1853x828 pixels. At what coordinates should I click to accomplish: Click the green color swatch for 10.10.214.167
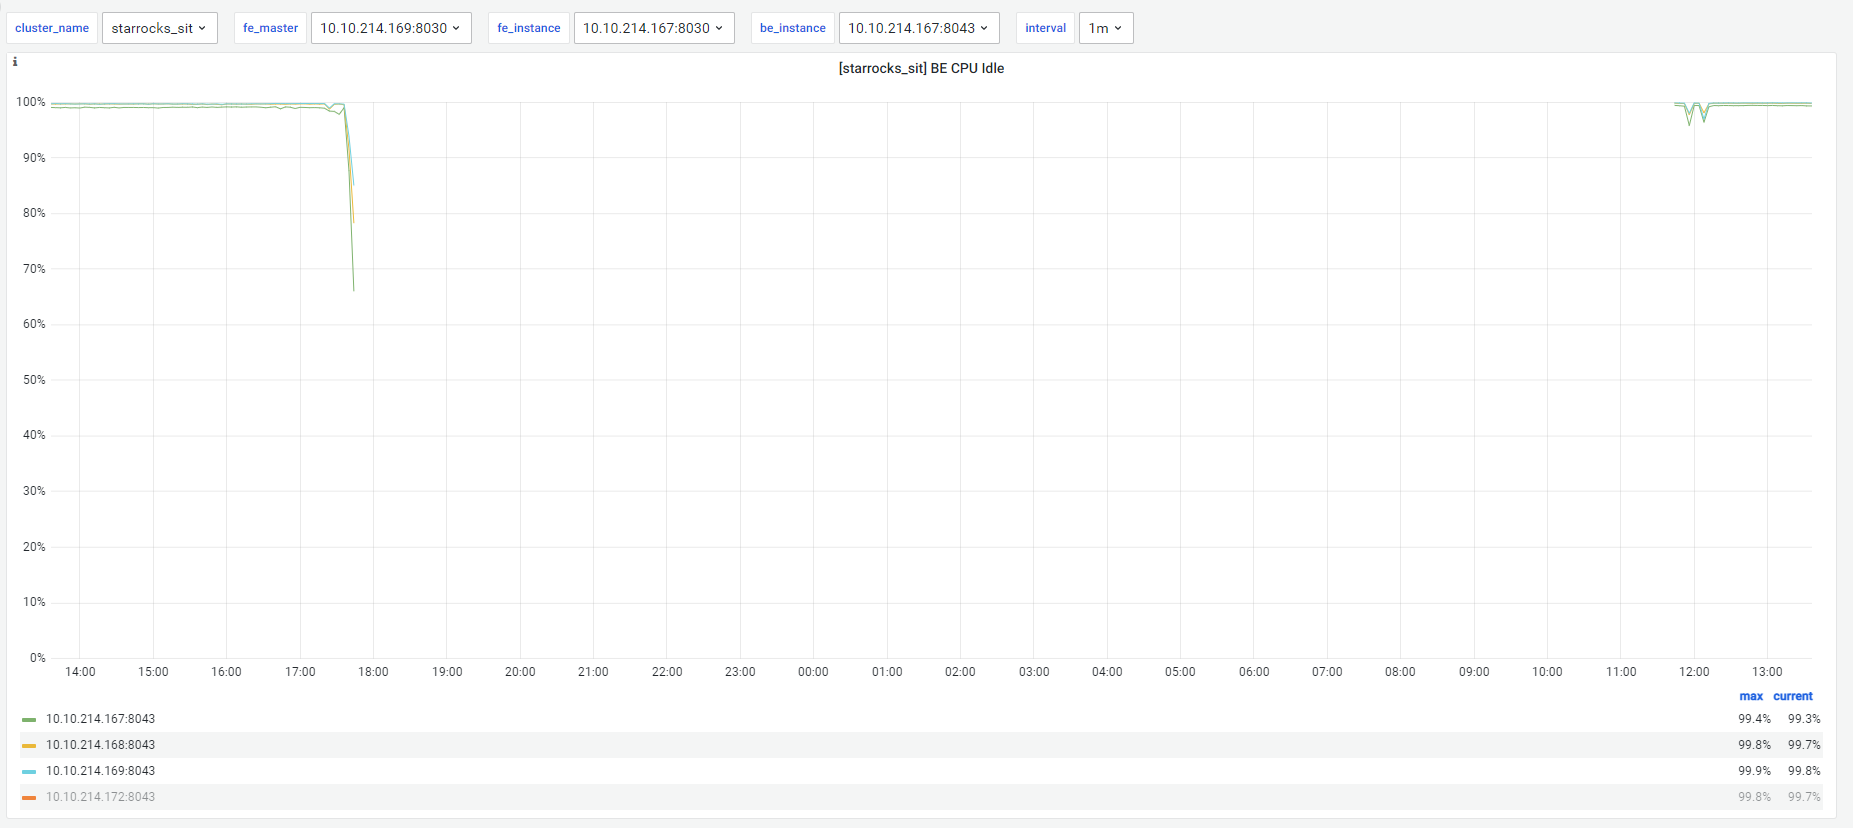[x=29, y=719]
